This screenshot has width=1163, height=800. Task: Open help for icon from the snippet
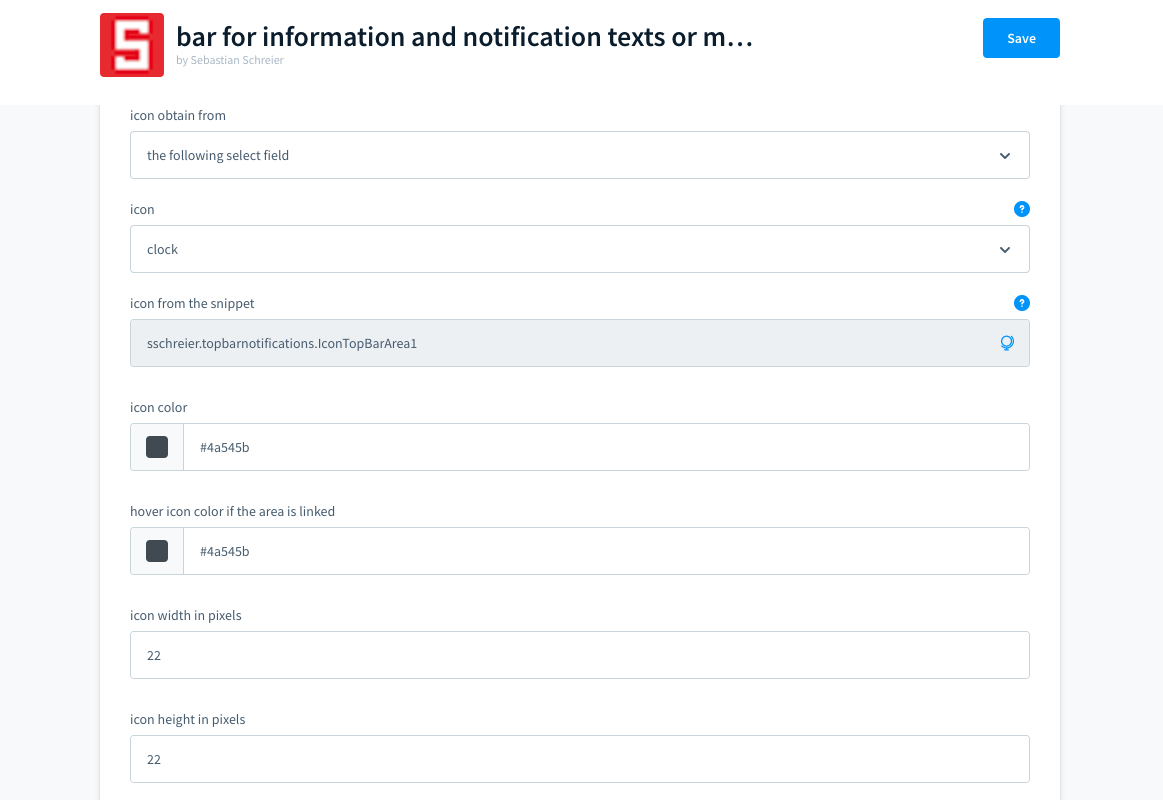1021,303
